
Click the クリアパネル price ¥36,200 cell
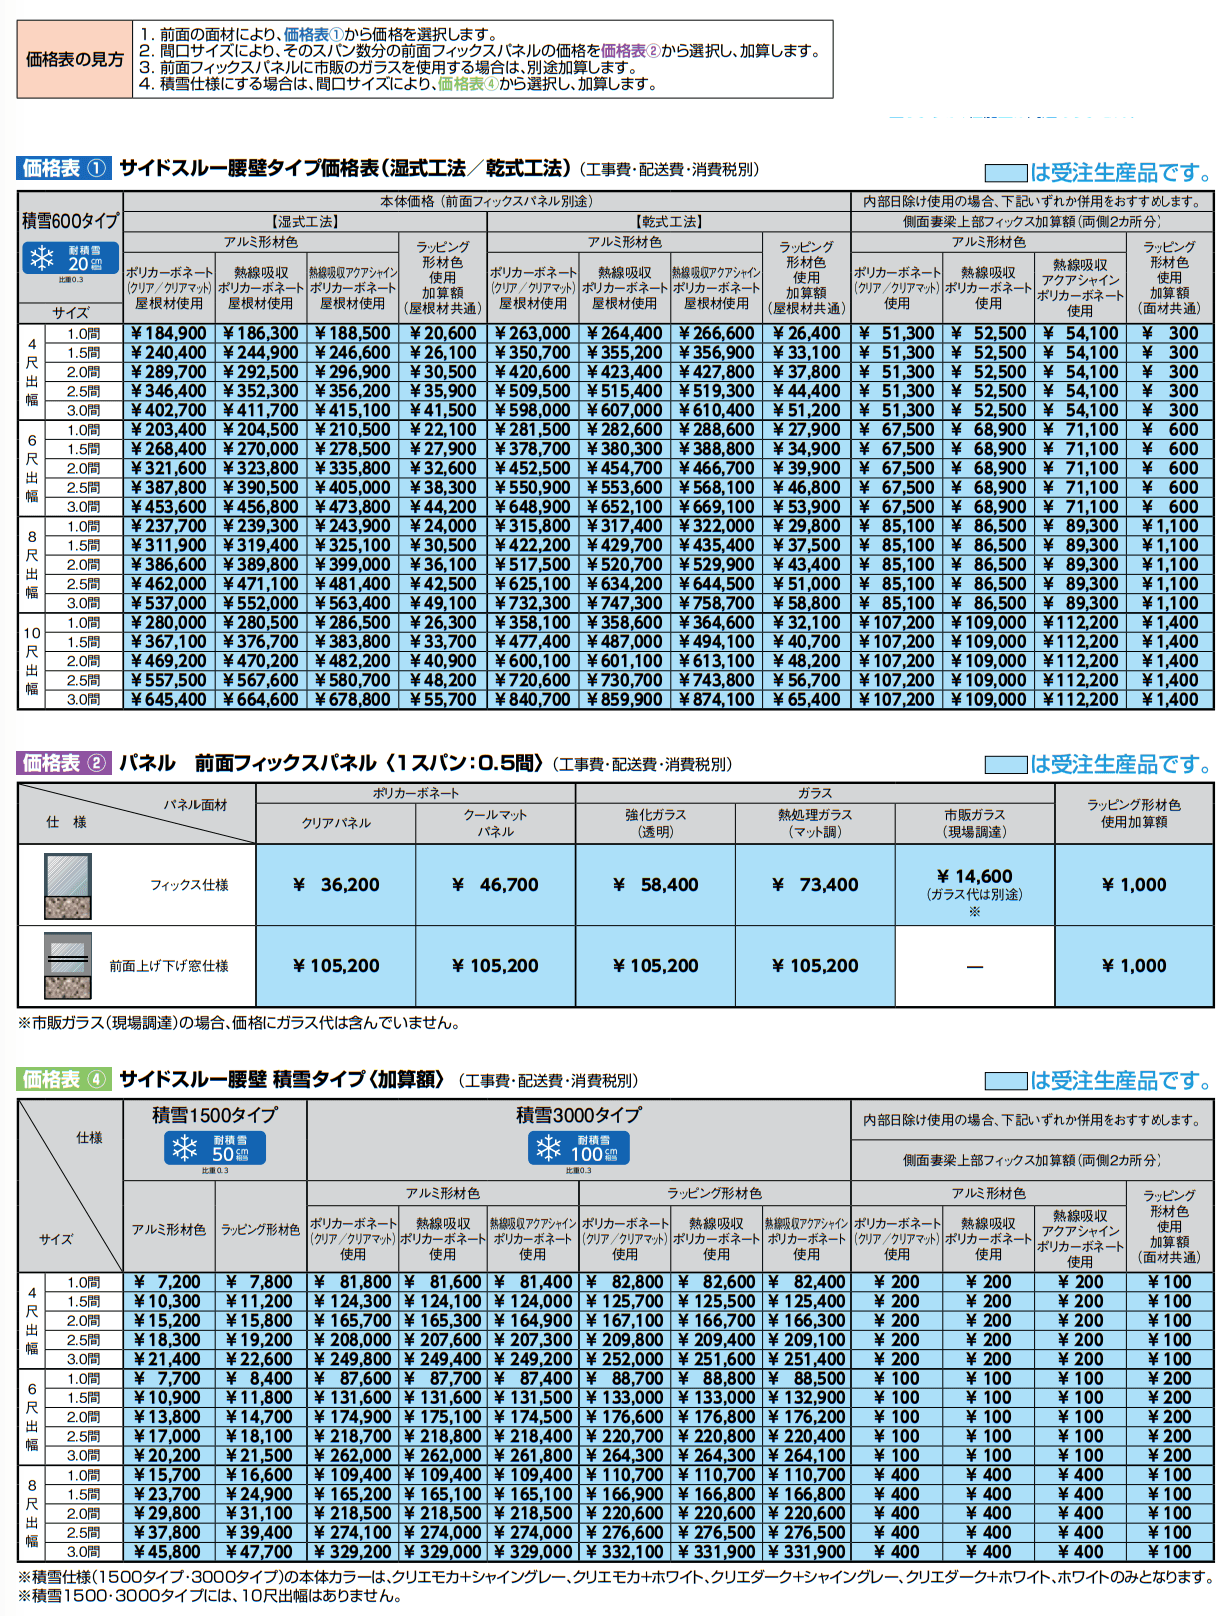click(336, 885)
